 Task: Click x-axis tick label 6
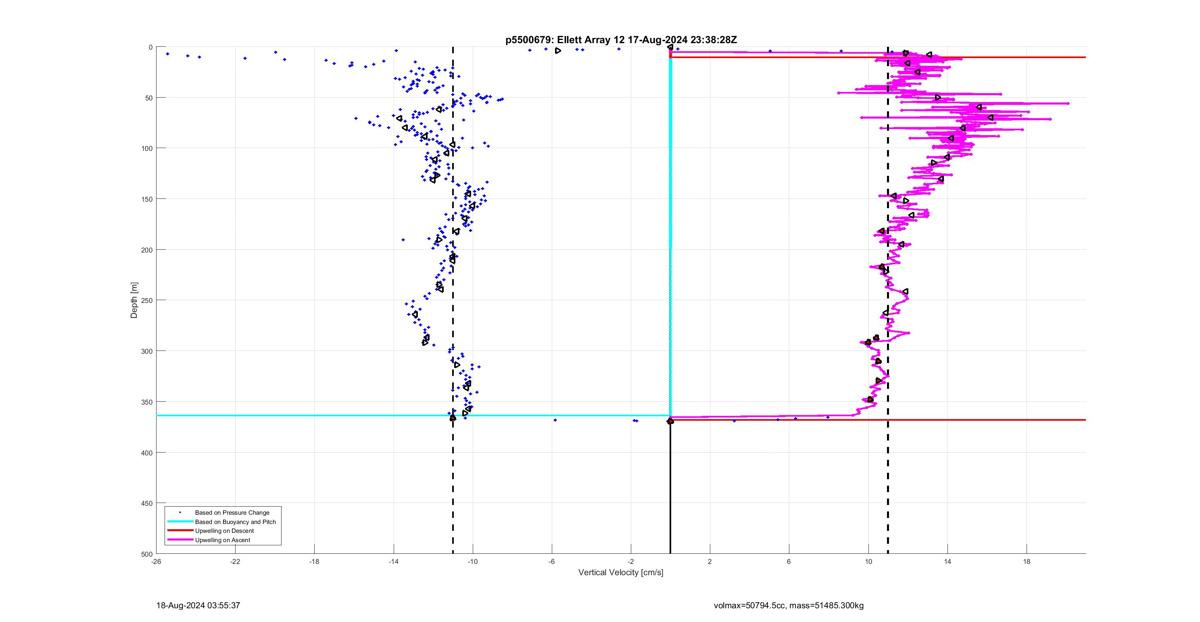click(789, 562)
